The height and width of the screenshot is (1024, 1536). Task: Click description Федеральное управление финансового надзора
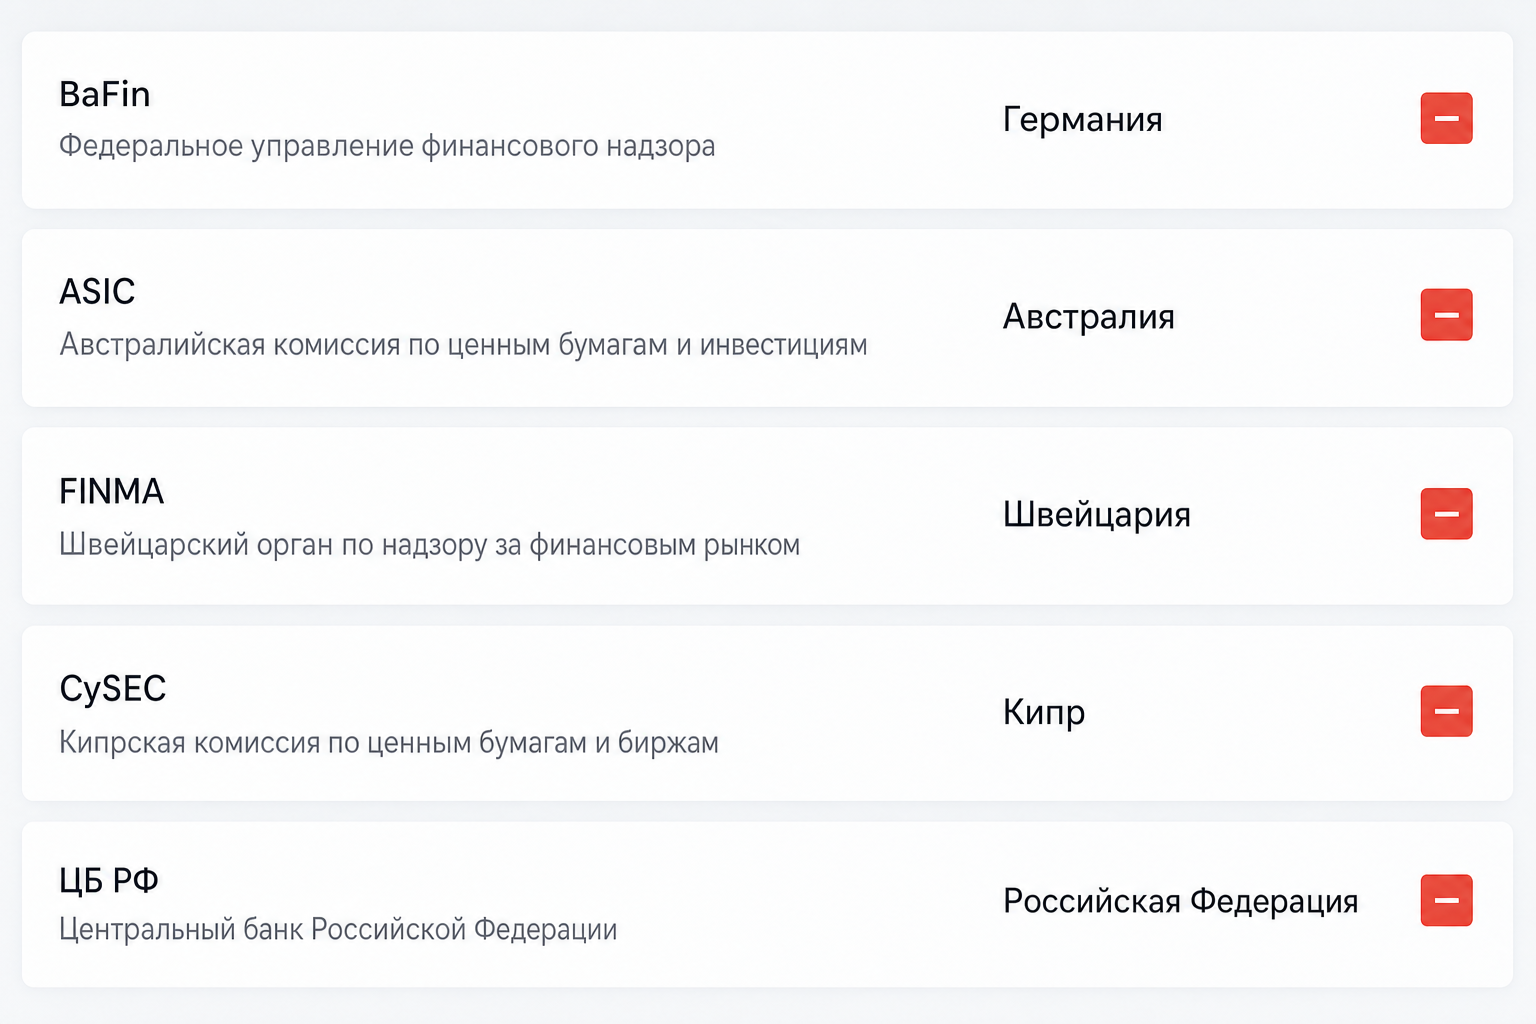[x=387, y=146]
